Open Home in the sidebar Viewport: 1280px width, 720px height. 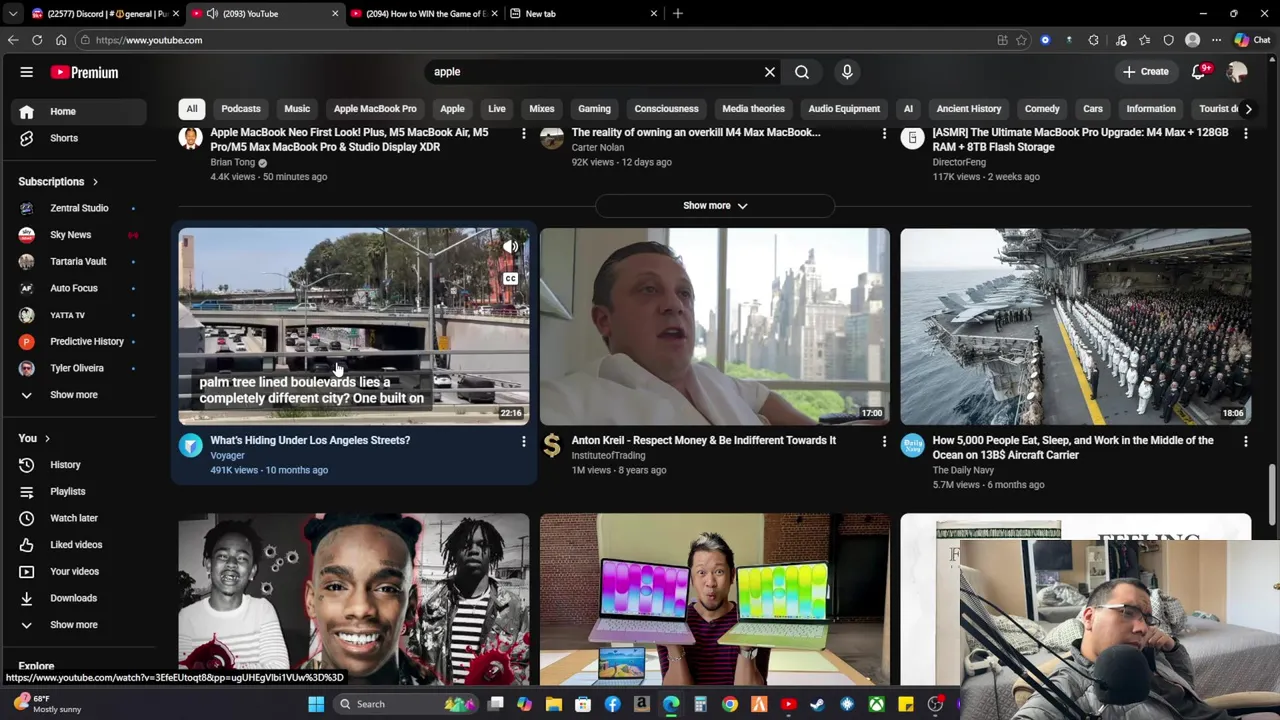[x=79, y=111]
